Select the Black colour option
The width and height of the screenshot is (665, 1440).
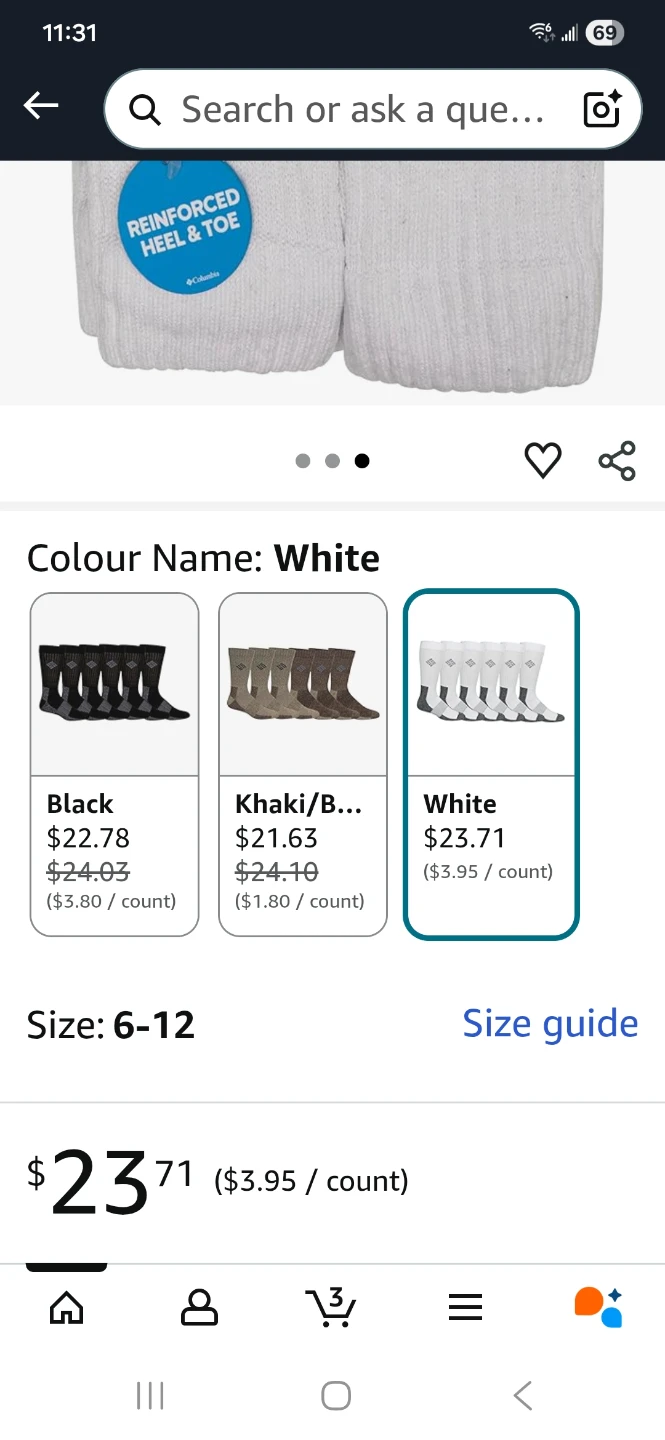[x=115, y=764]
